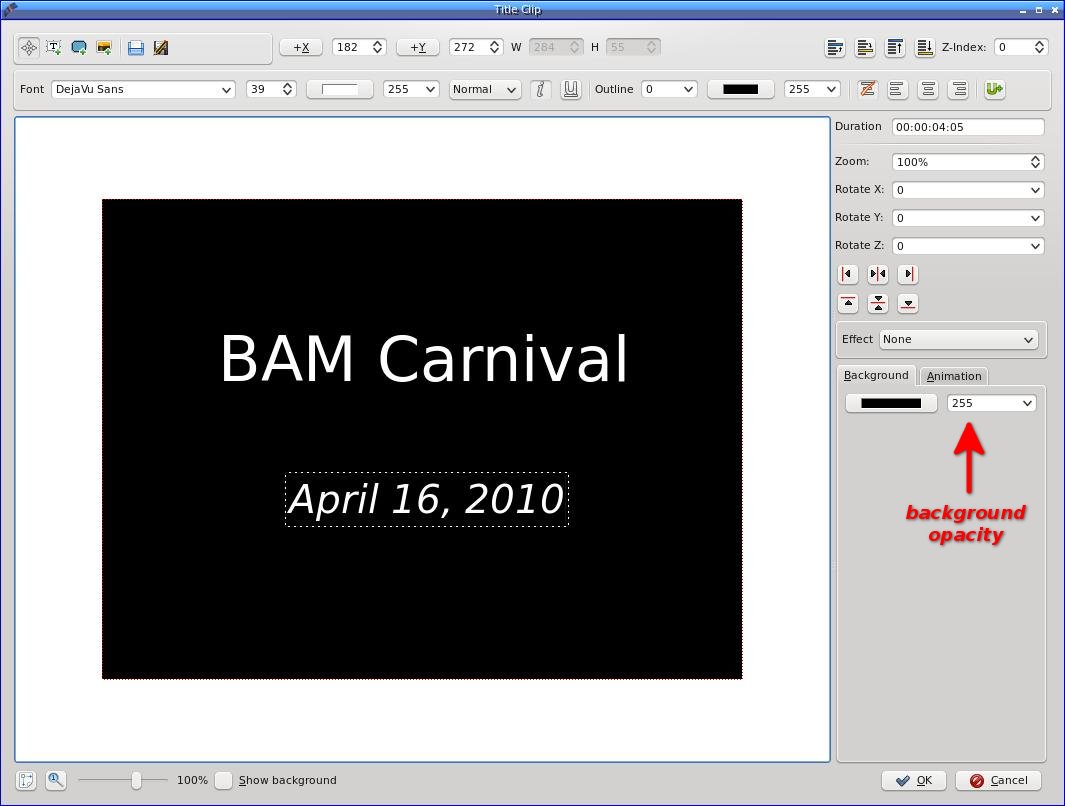
Task: Disable text alignment icon
Action: click(x=867, y=89)
